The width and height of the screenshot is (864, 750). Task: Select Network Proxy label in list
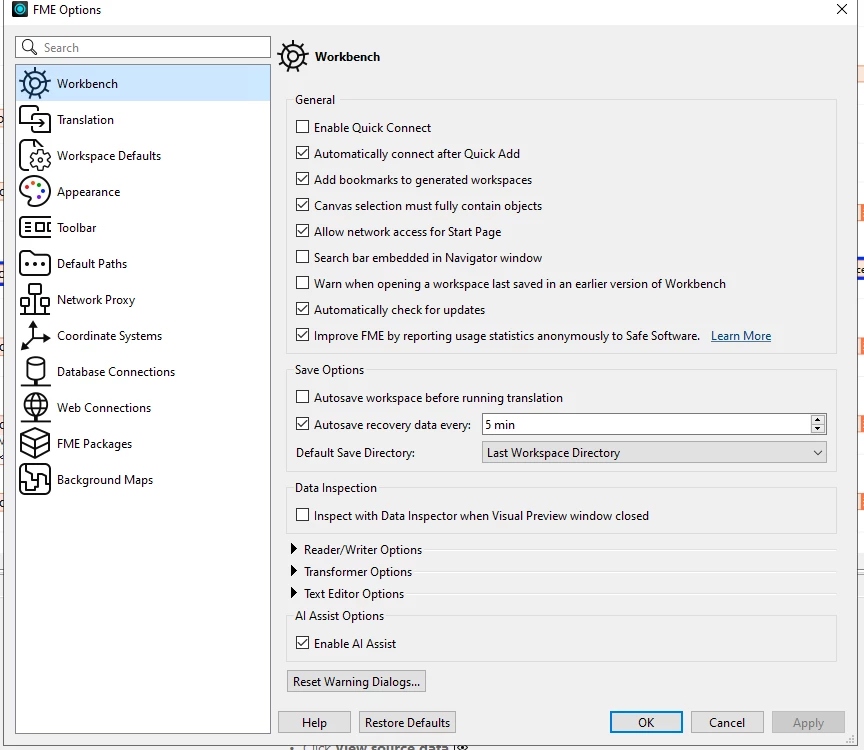96,300
